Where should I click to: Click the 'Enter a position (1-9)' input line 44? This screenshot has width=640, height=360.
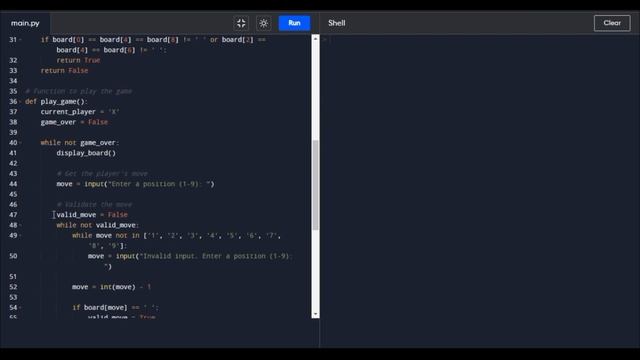[135, 184]
